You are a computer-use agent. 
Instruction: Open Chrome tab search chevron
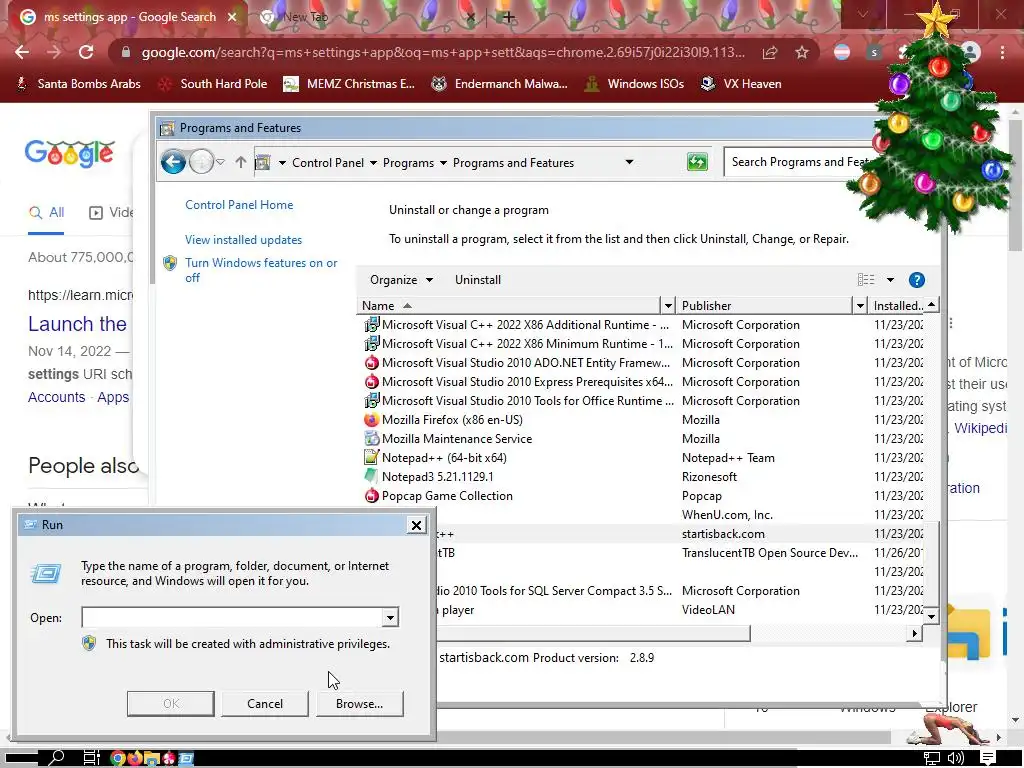[863, 14]
